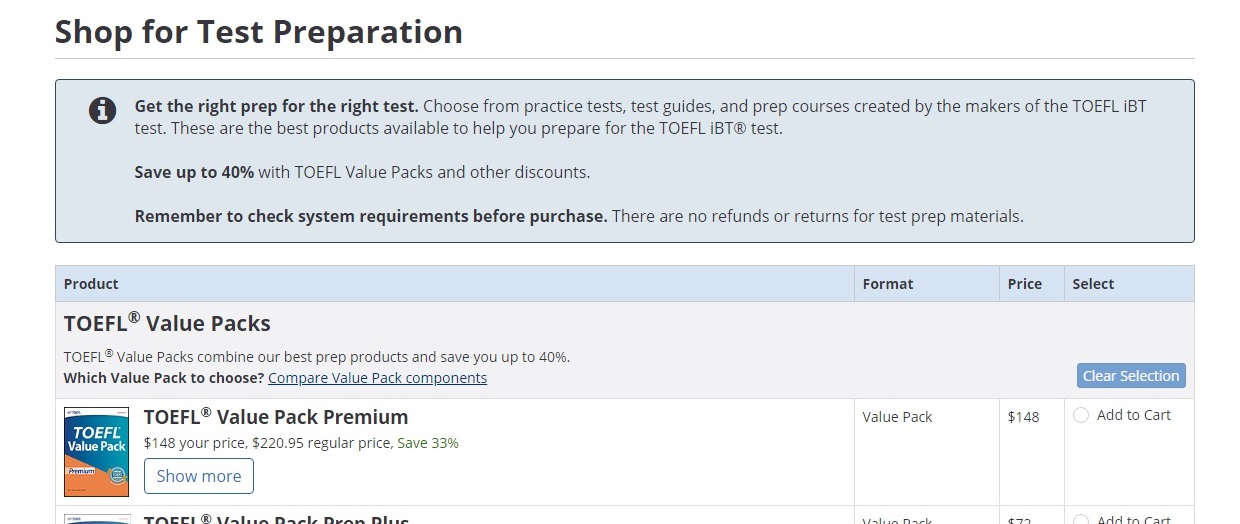Click the Shop for Test Preparation heading
The height and width of the screenshot is (524, 1240).
(x=259, y=32)
